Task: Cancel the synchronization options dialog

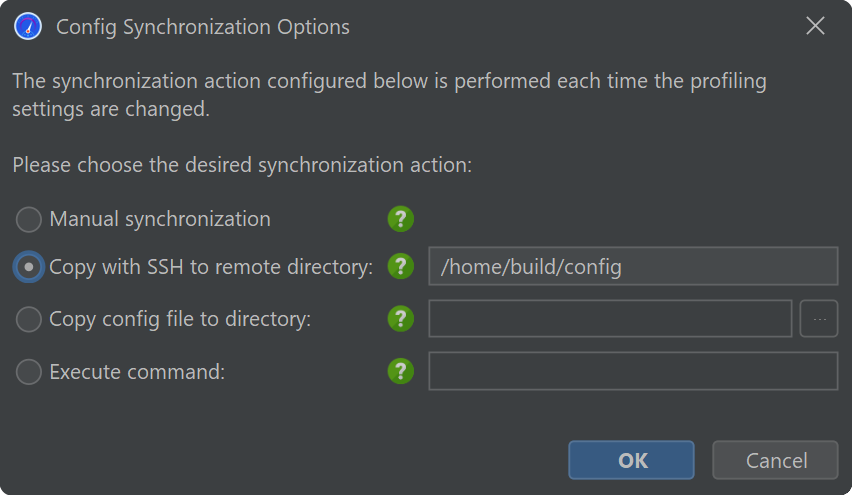Action: 775,460
